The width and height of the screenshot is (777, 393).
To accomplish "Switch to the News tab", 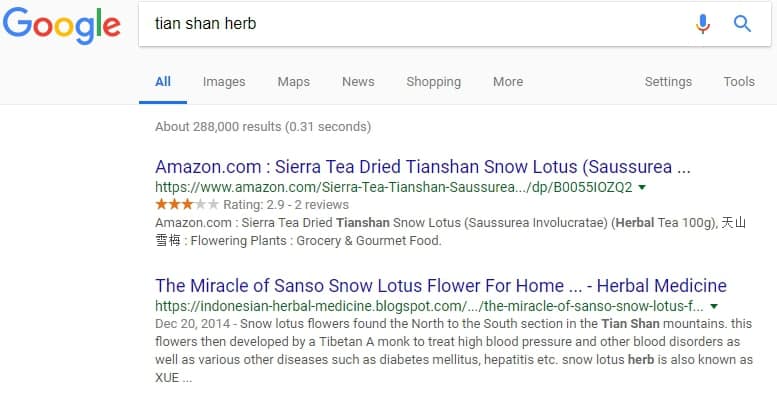I will tap(358, 82).
